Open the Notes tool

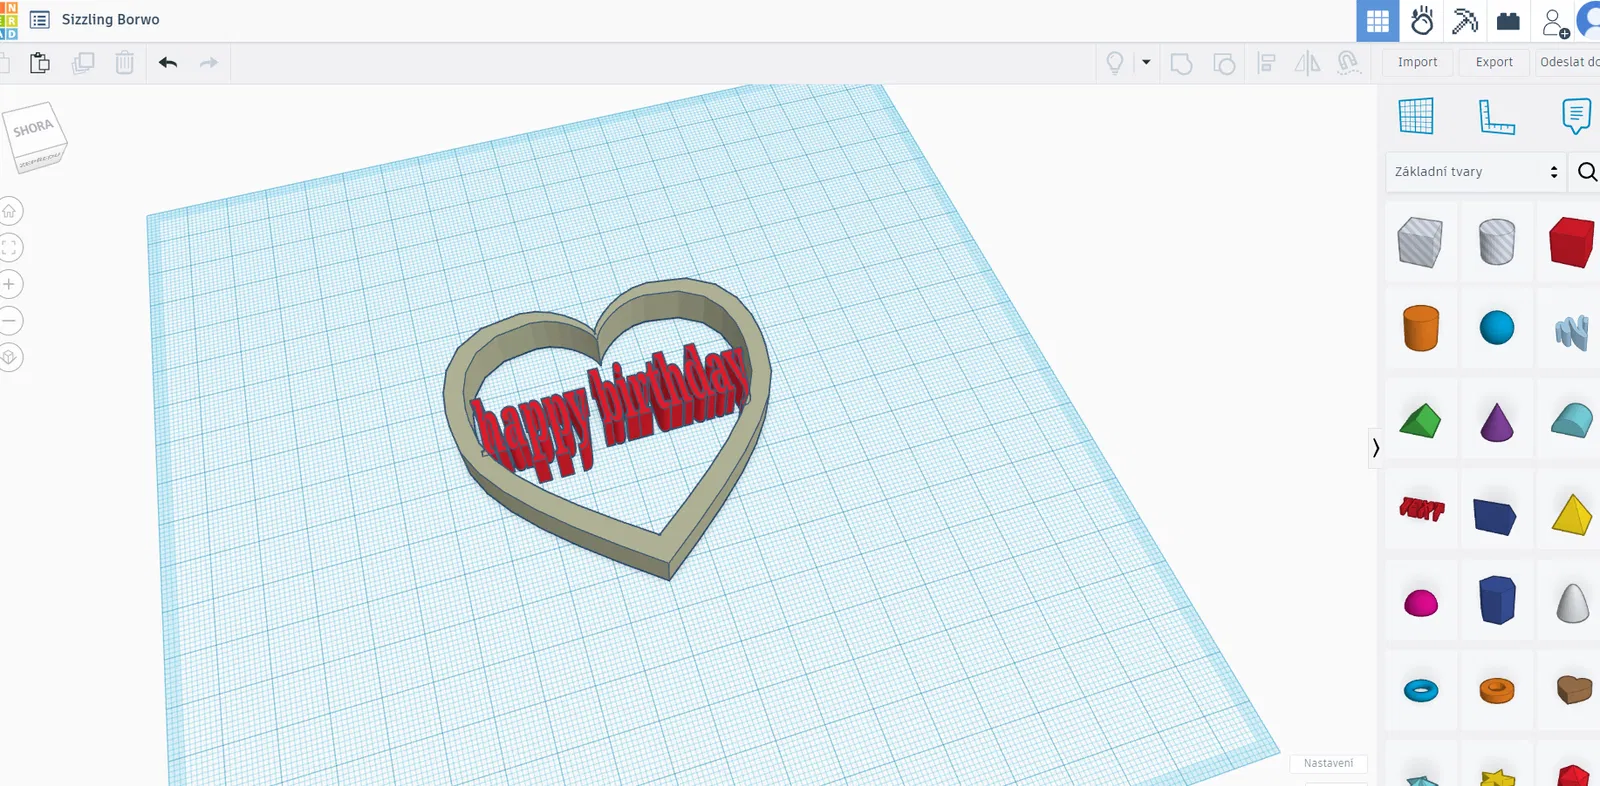[1576, 116]
